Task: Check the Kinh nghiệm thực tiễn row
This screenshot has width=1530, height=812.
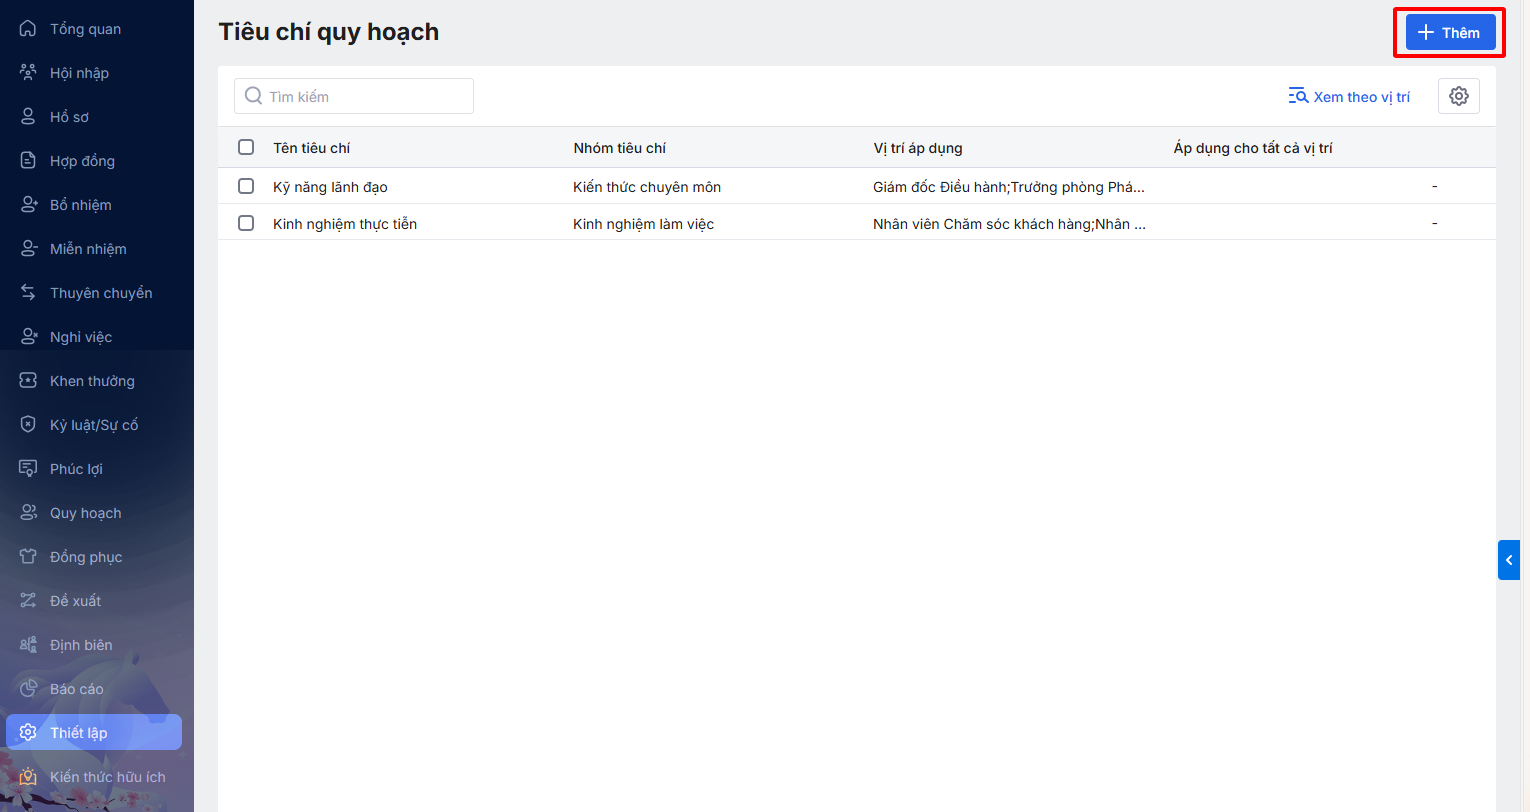Action: 246,223
